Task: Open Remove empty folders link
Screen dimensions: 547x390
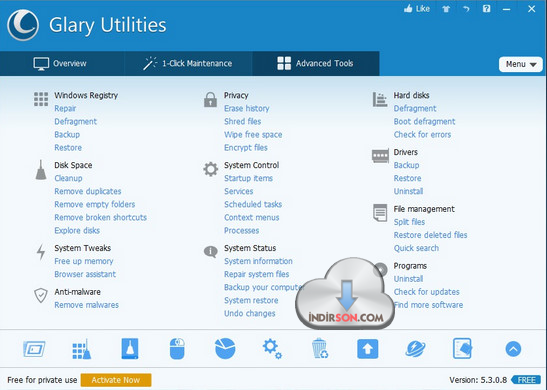Action: (95, 204)
